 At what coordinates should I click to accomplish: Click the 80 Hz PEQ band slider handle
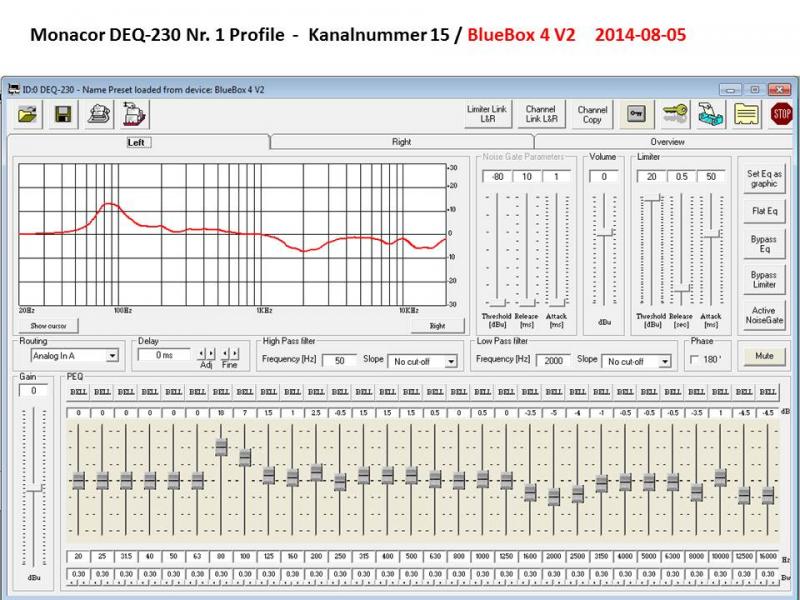[x=221, y=447]
